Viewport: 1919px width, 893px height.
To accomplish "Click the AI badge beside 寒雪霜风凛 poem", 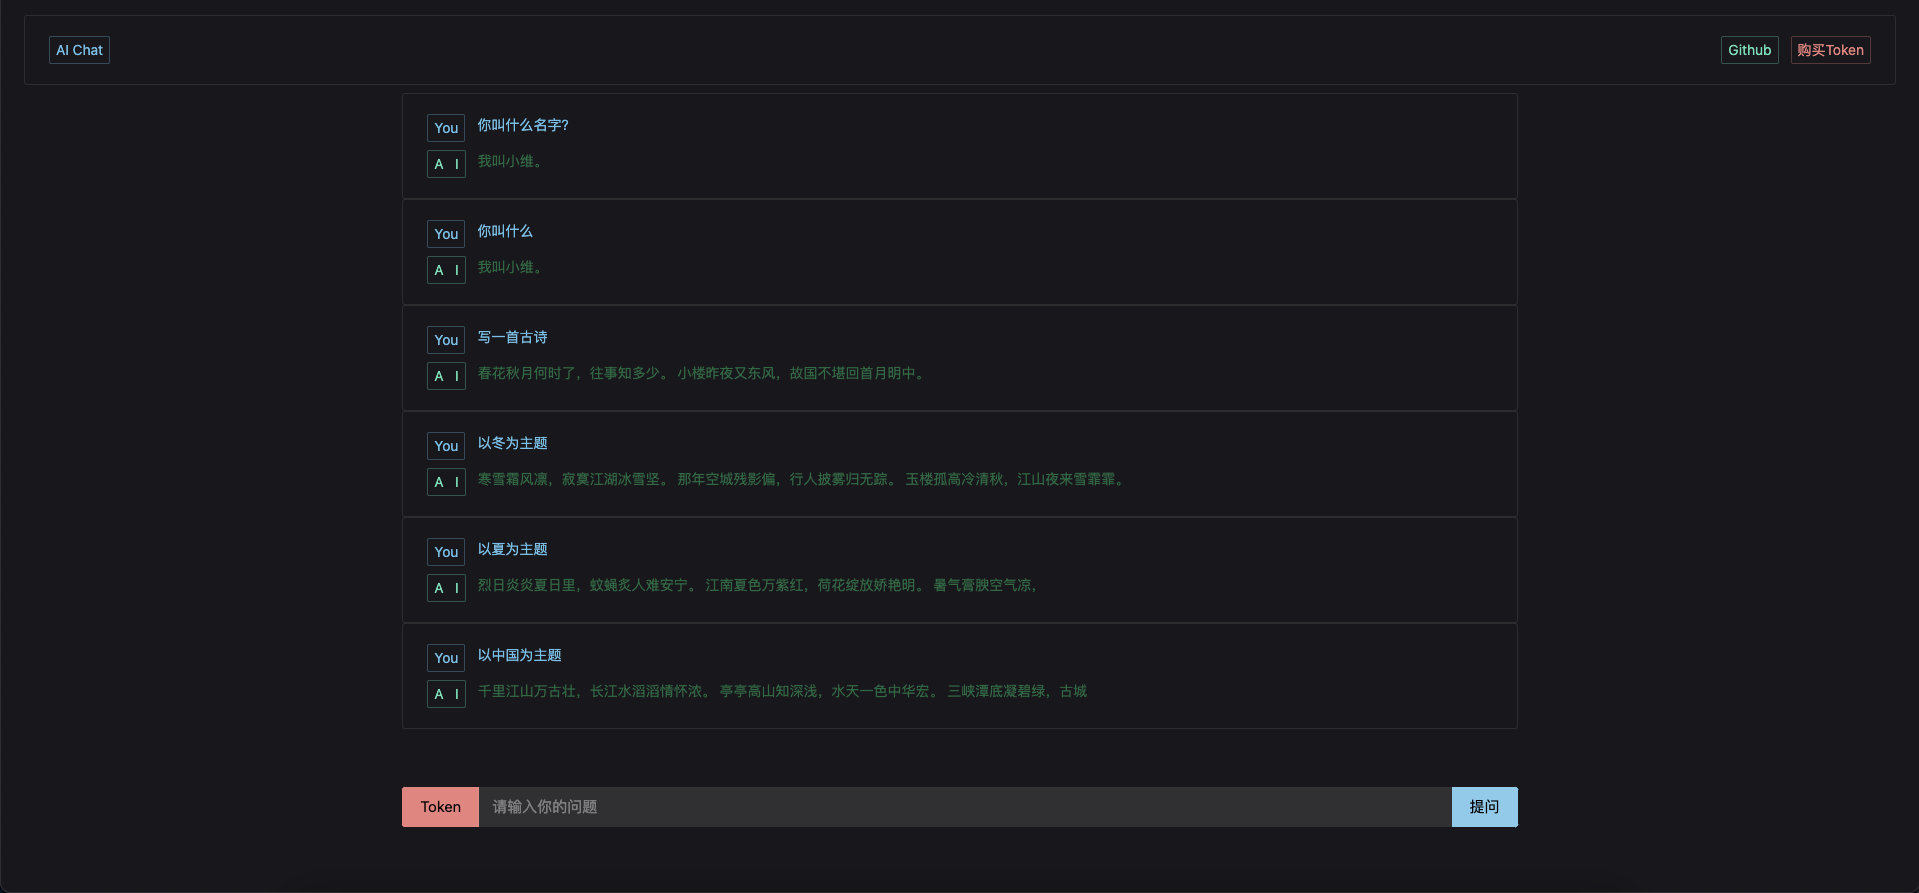I will pyautogui.click(x=446, y=482).
